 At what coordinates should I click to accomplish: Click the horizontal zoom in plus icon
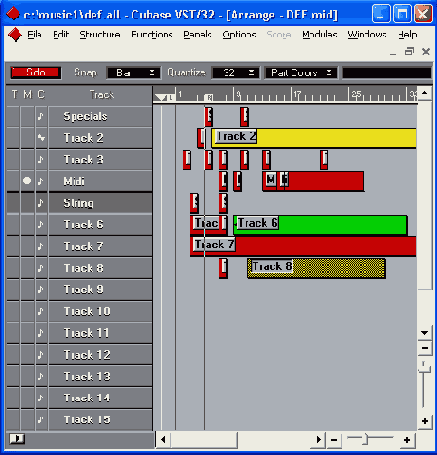click(x=407, y=440)
